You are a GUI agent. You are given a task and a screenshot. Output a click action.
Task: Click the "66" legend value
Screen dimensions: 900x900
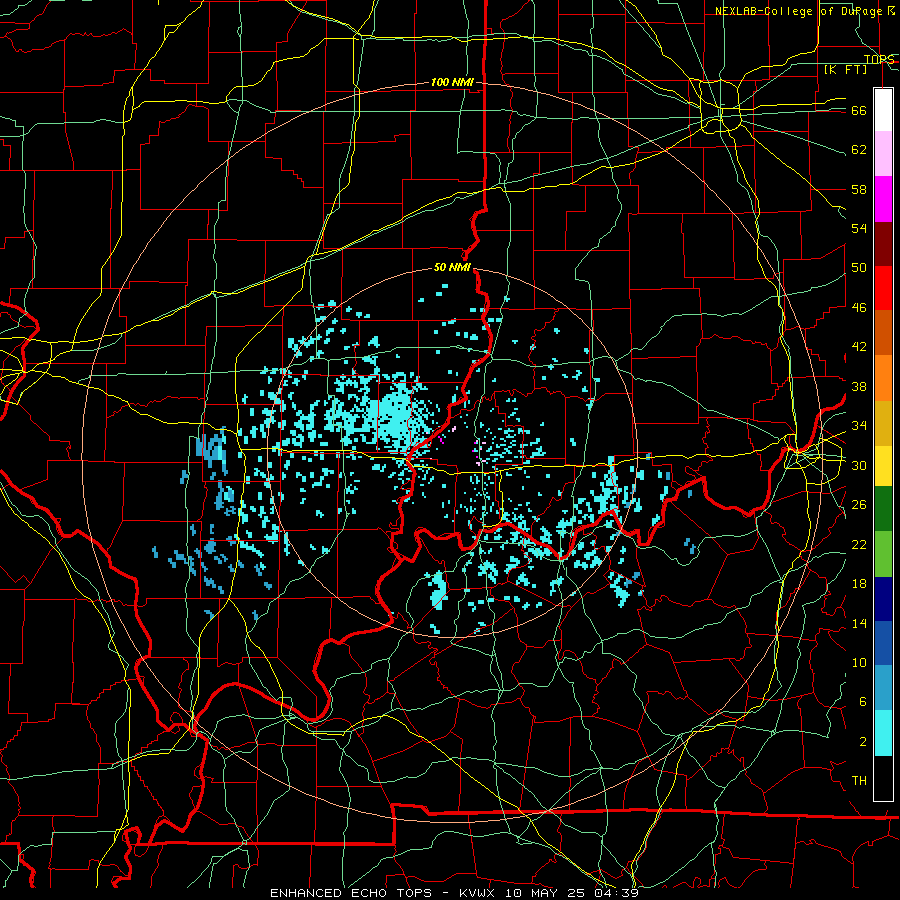click(x=859, y=111)
